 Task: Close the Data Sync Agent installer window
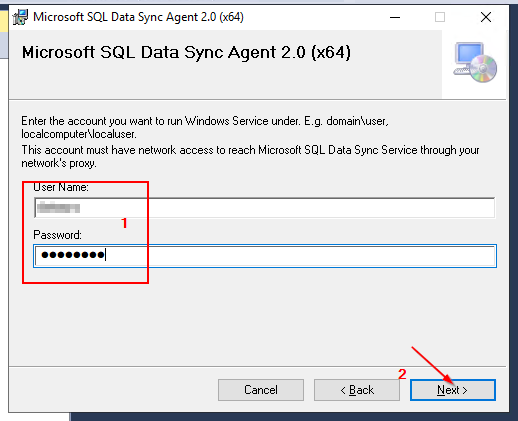coord(486,17)
